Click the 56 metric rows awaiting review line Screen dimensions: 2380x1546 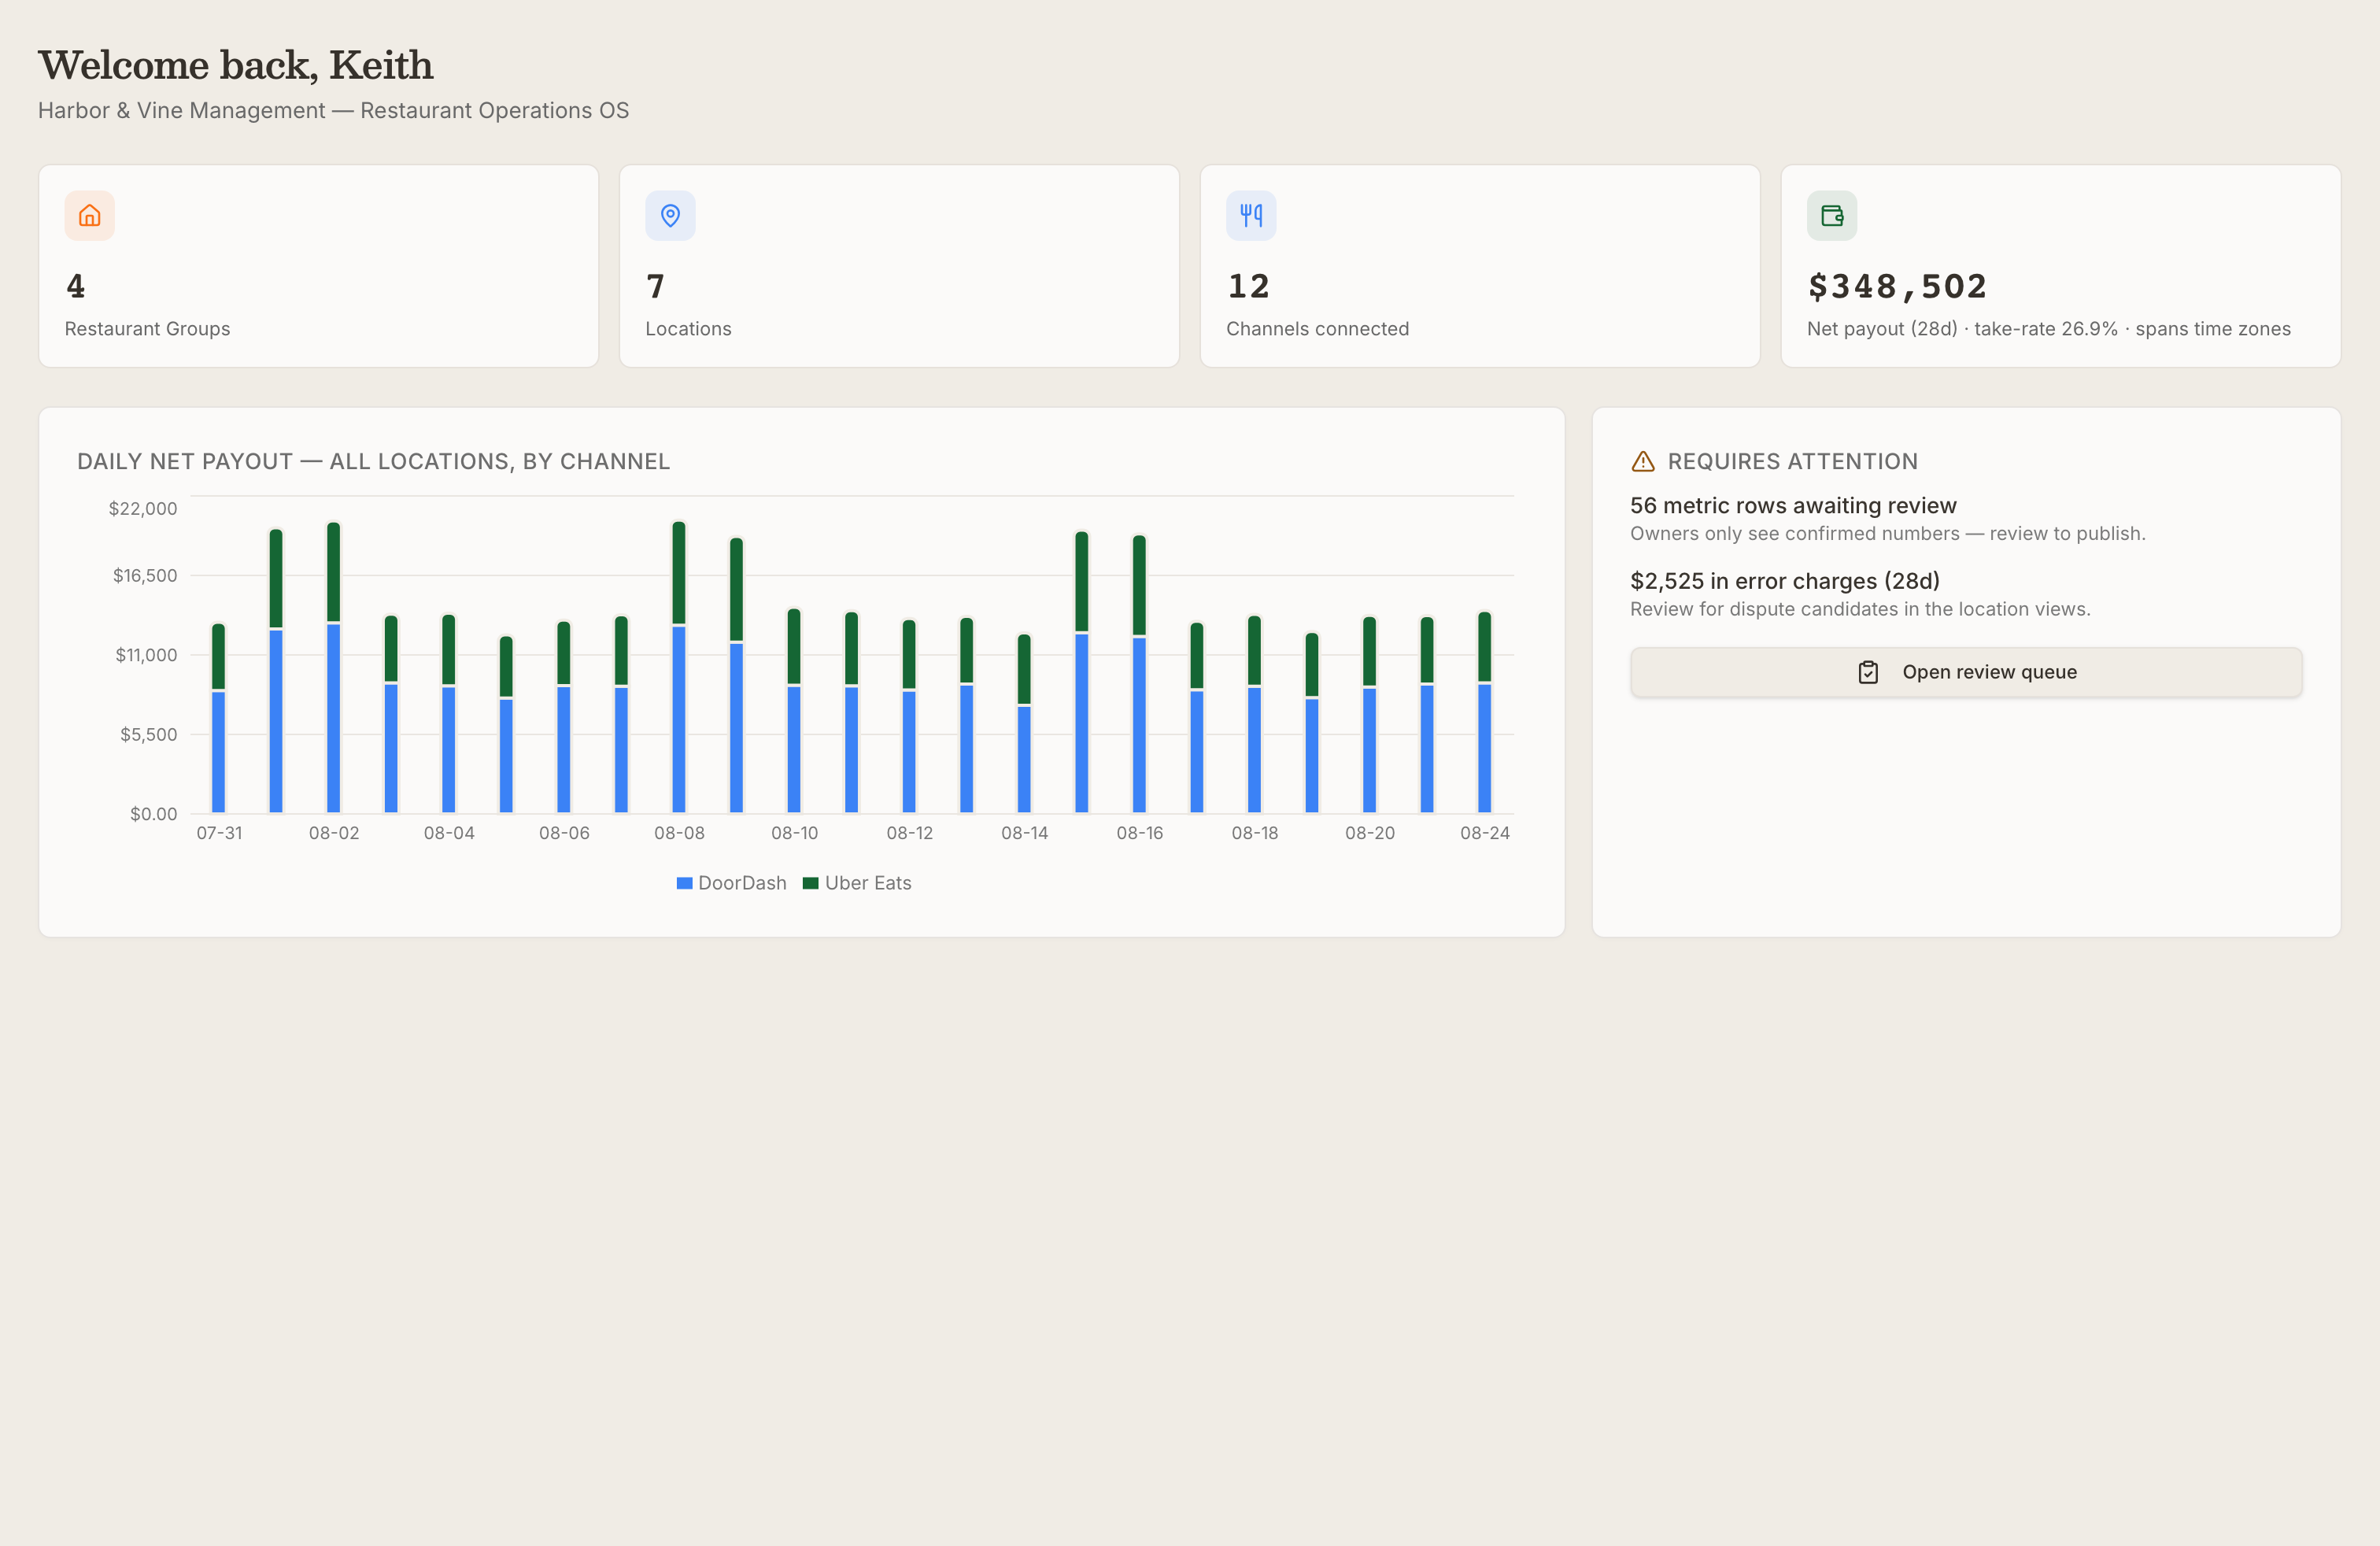(x=1793, y=506)
